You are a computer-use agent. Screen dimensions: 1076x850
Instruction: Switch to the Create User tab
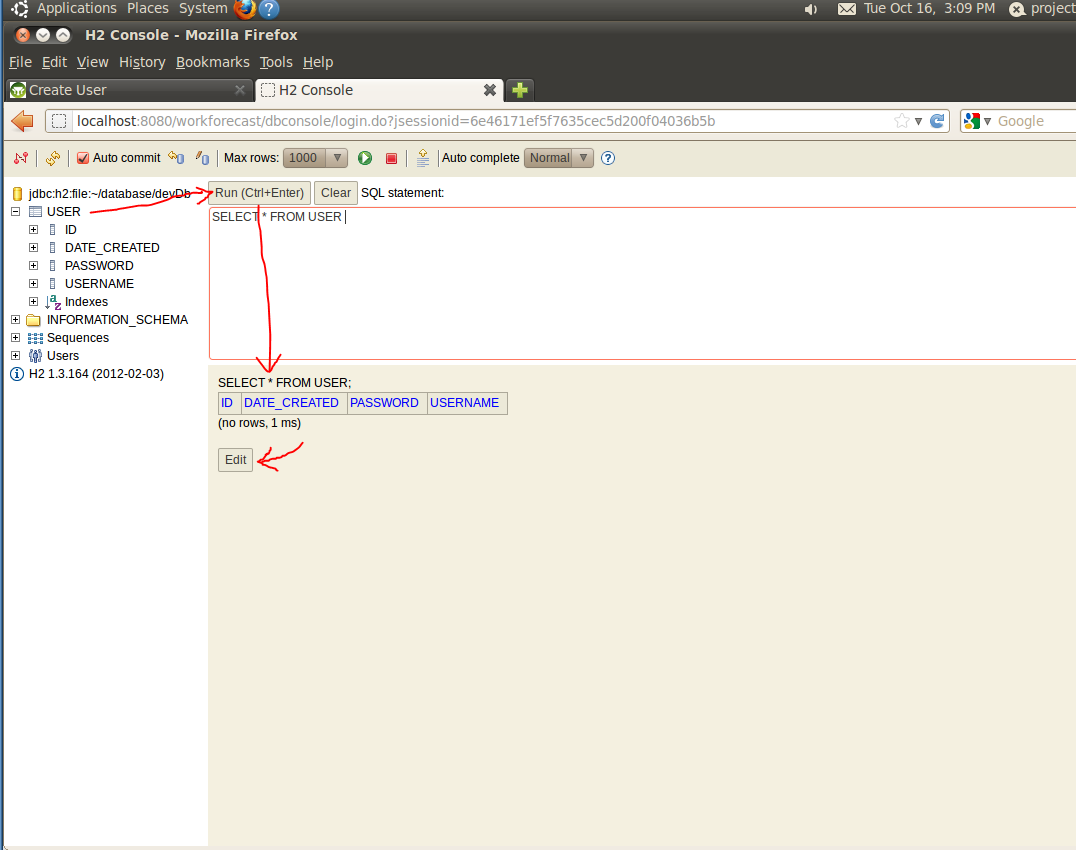tap(129, 90)
